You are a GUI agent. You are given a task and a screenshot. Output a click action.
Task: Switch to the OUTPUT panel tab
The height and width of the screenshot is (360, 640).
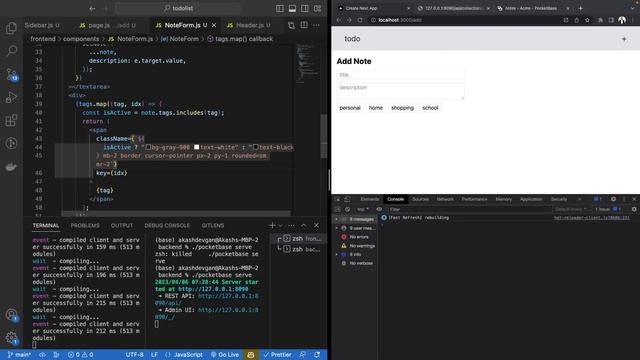[x=122, y=226]
